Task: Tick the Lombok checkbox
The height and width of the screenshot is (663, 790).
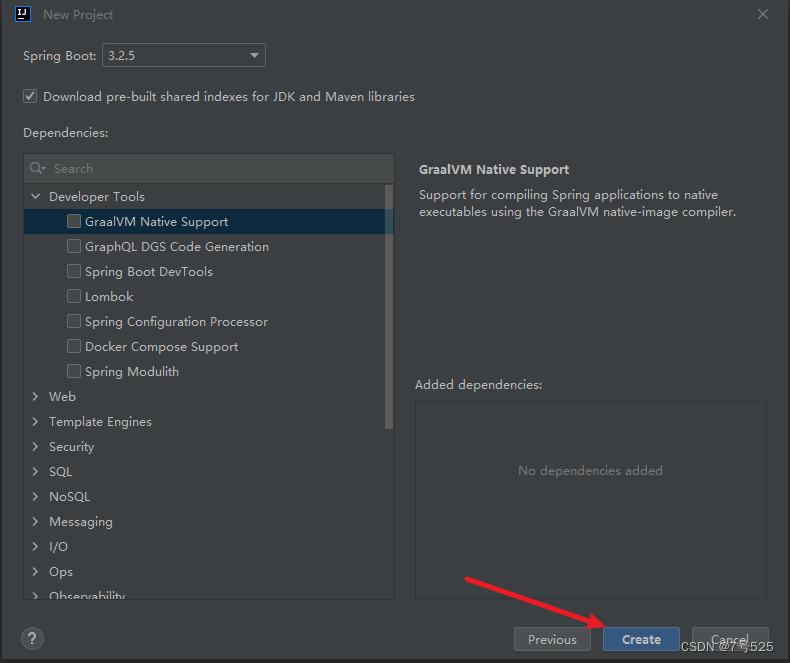Action: (x=74, y=296)
